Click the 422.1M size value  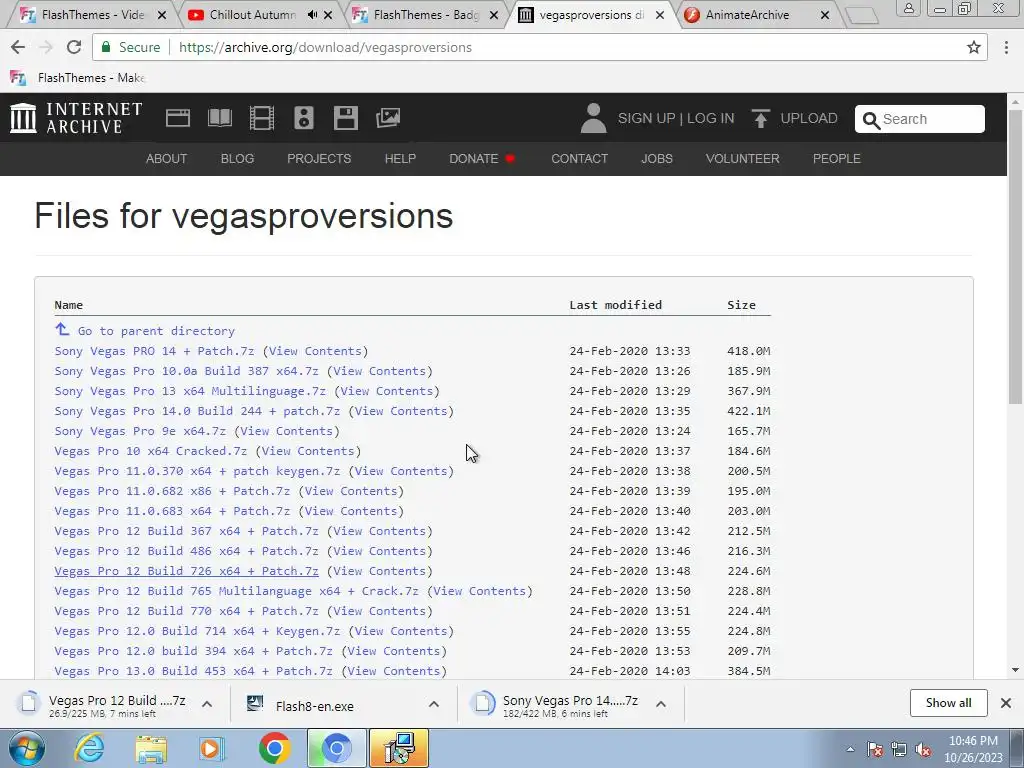748,411
